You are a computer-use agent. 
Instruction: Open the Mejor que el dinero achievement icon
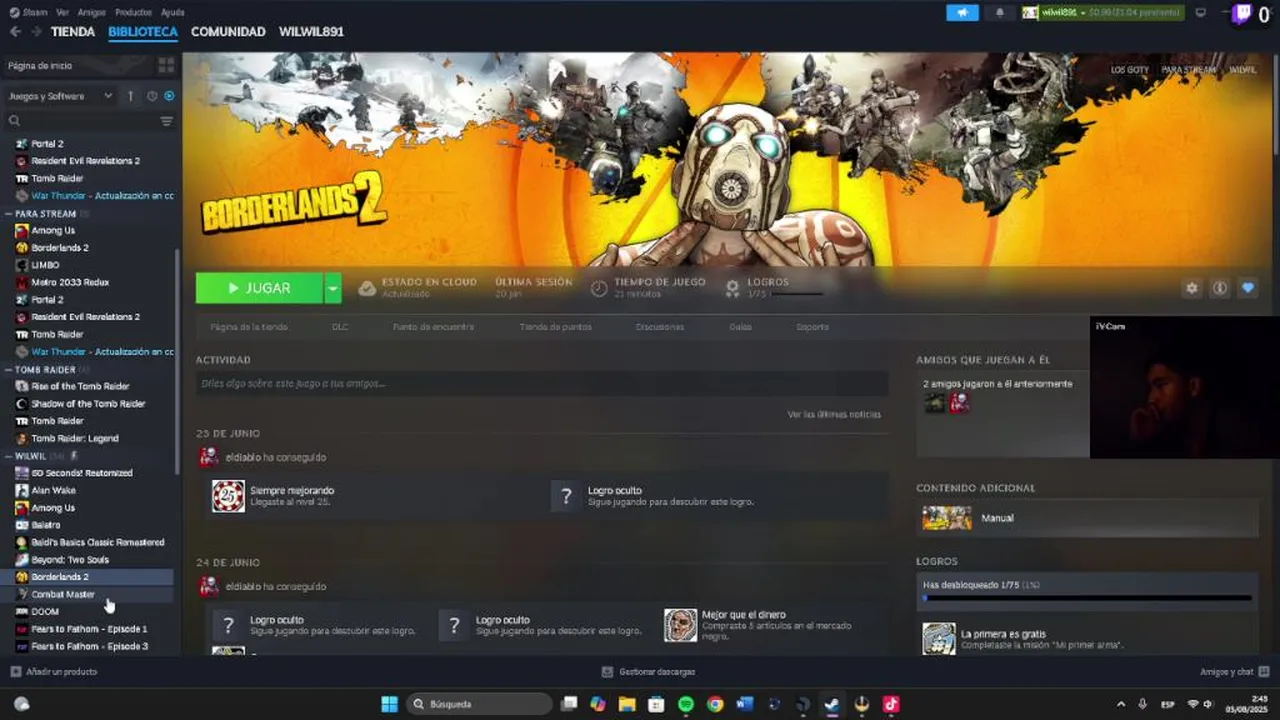pos(680,625)
